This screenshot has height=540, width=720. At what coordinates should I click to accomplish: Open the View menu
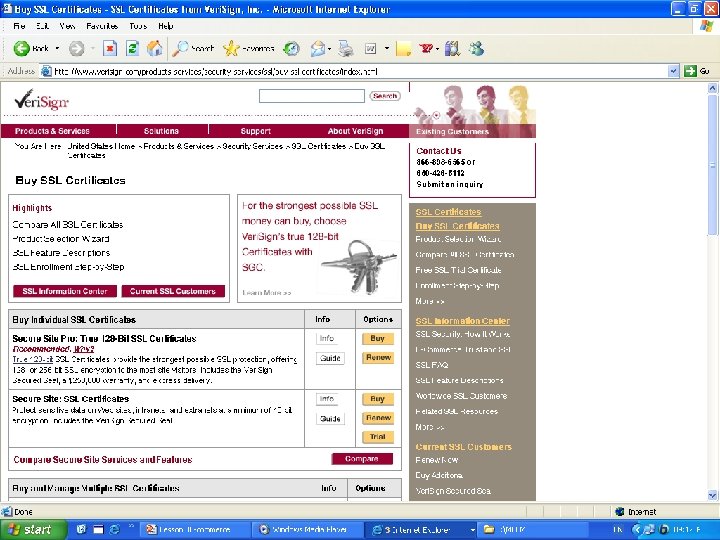click(x=67, y=26)
